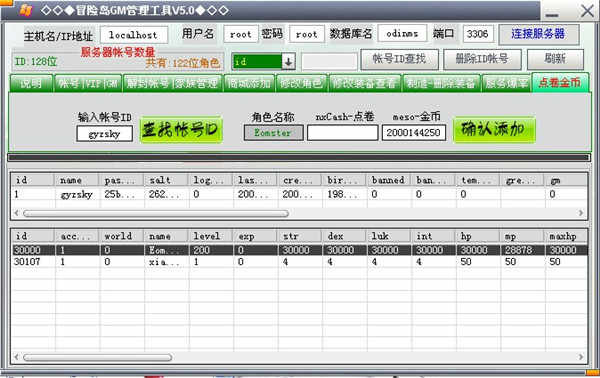Switch to the 说明 tab
Screen dimensions: 600x378
pyautogui.click(x=31, y=83)
